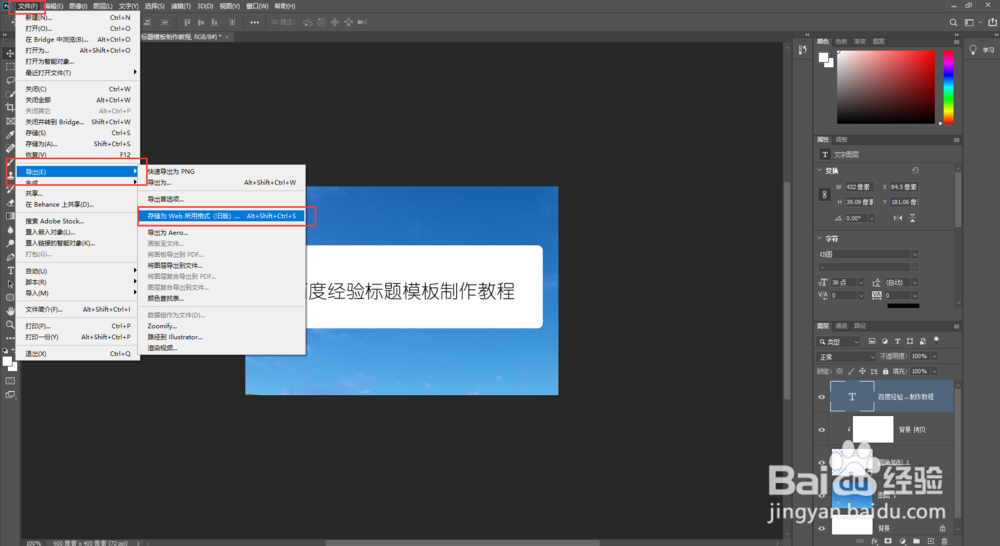
Task: Hide the 背景 拷贝 layer eye
Action: (821, 429)
